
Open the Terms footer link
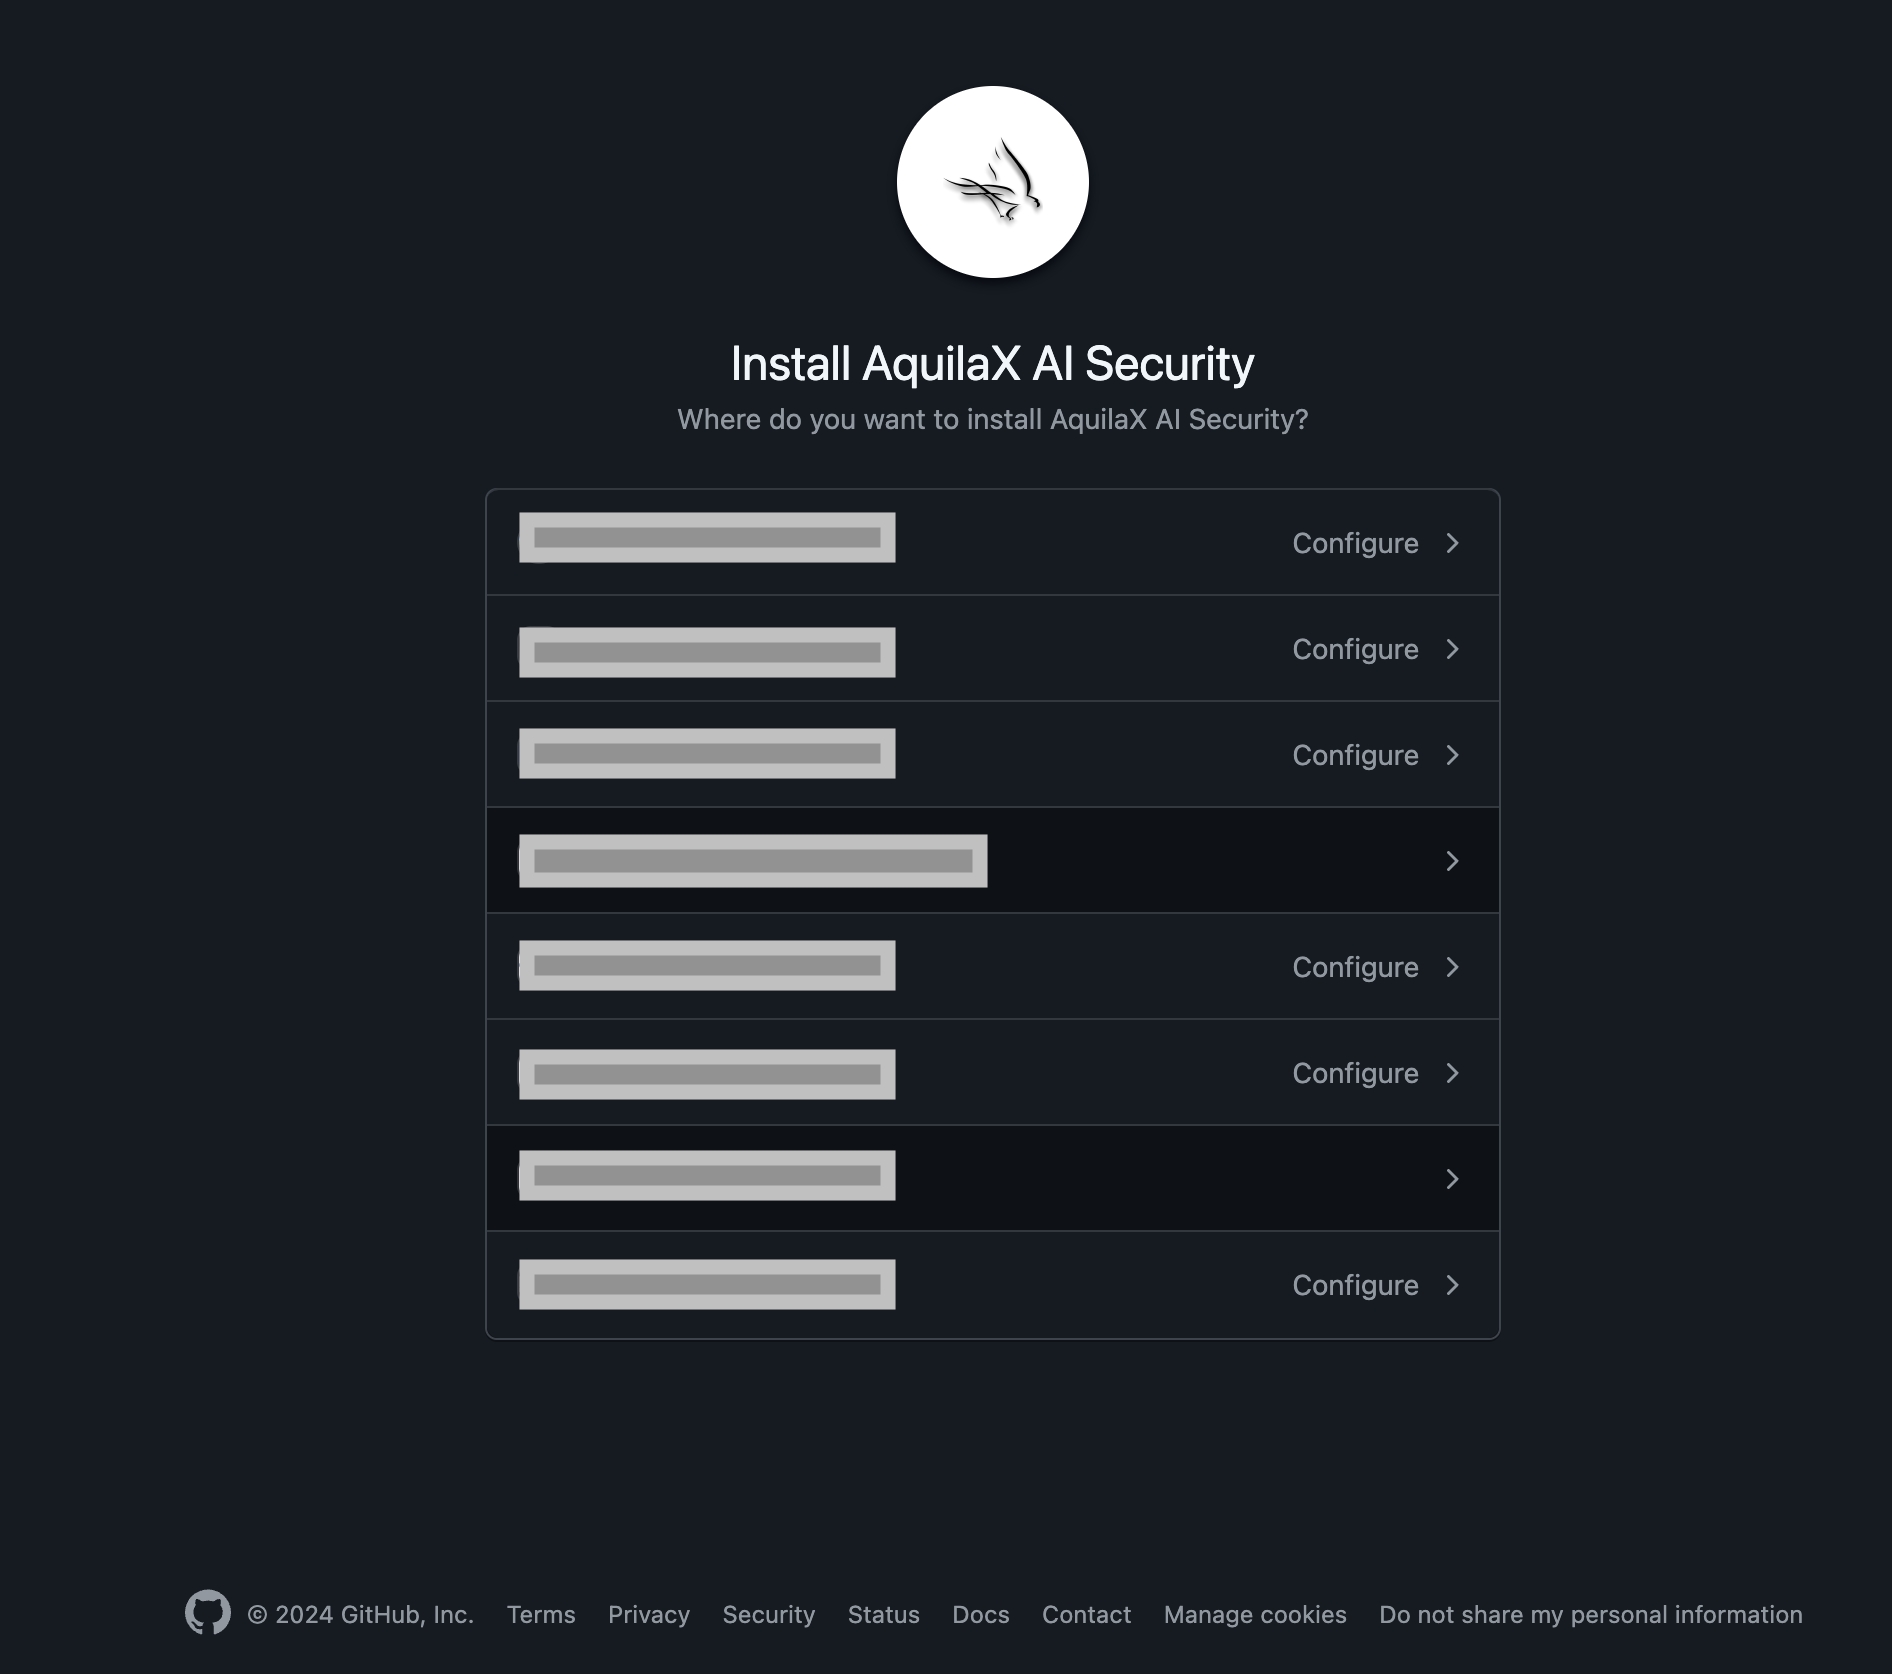click(541, 1614)
